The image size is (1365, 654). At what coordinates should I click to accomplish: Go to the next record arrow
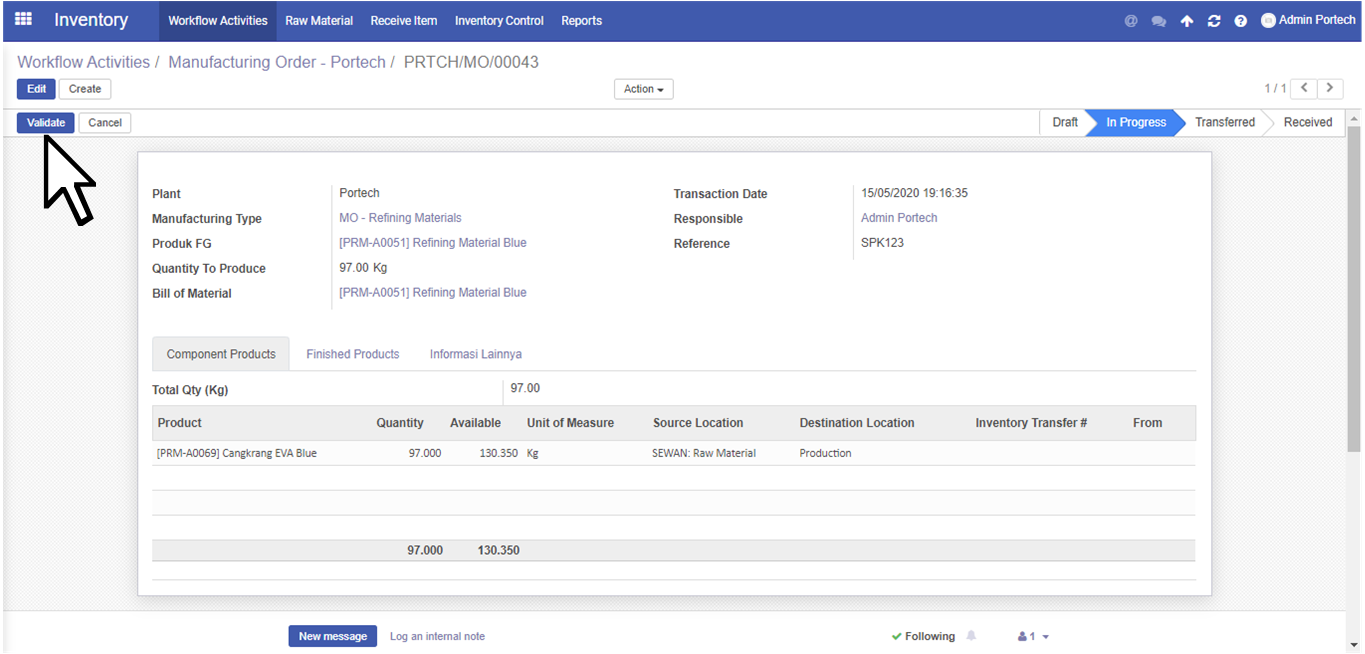pos(1330,88)
